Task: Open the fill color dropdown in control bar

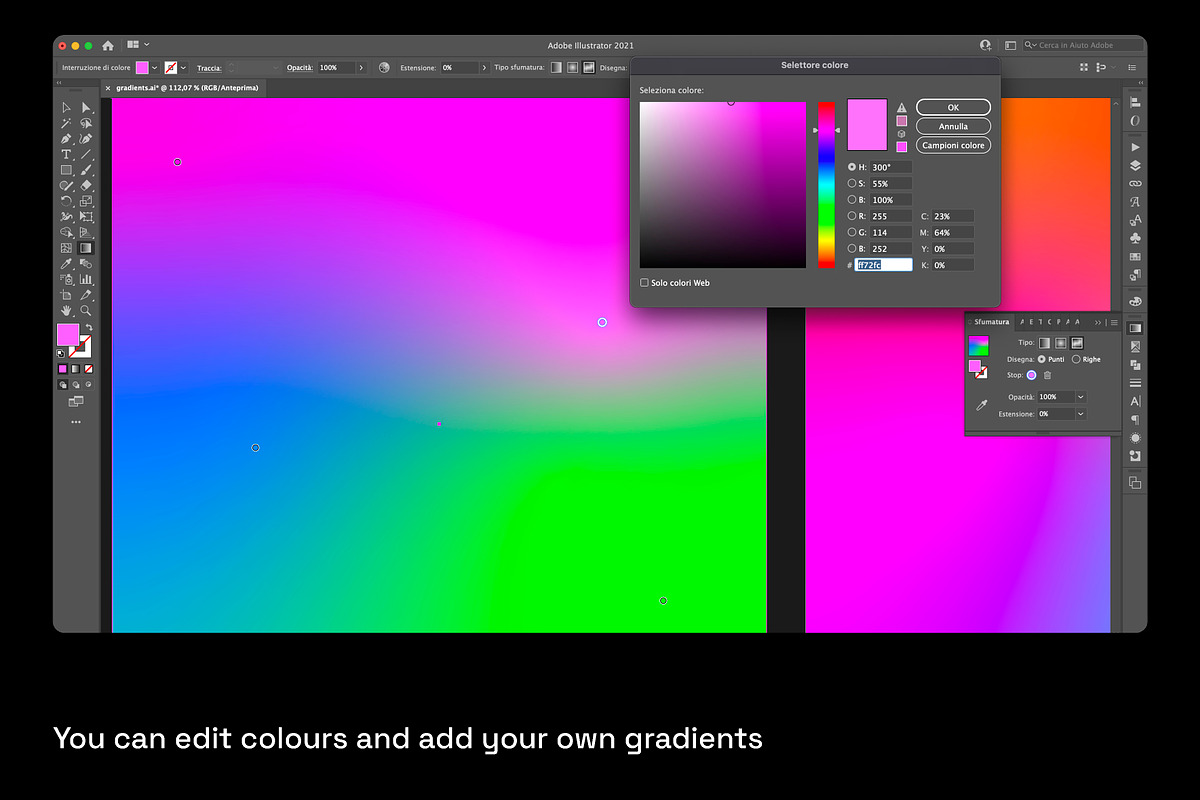Action: point(155,68)
